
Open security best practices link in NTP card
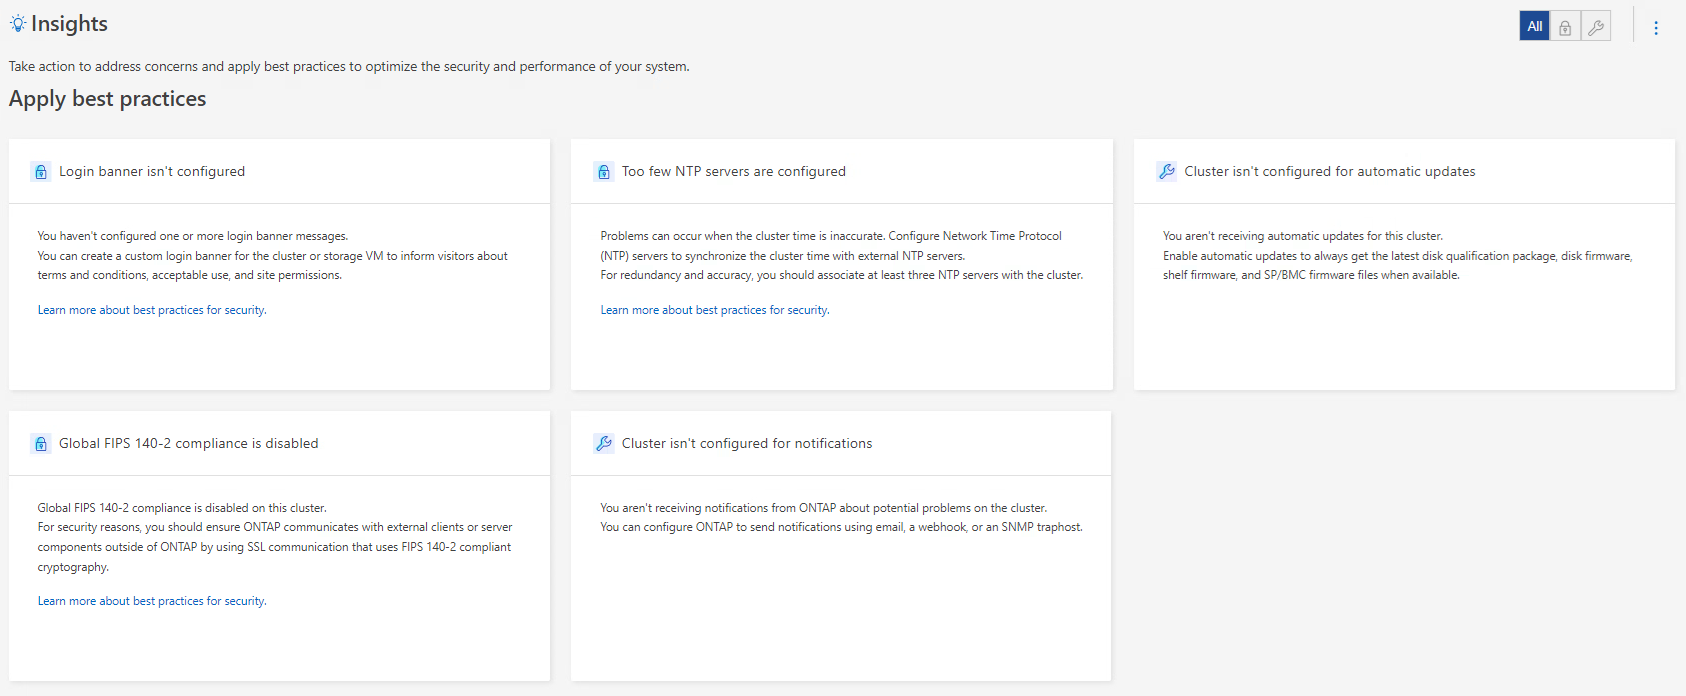tap(715, 310)
